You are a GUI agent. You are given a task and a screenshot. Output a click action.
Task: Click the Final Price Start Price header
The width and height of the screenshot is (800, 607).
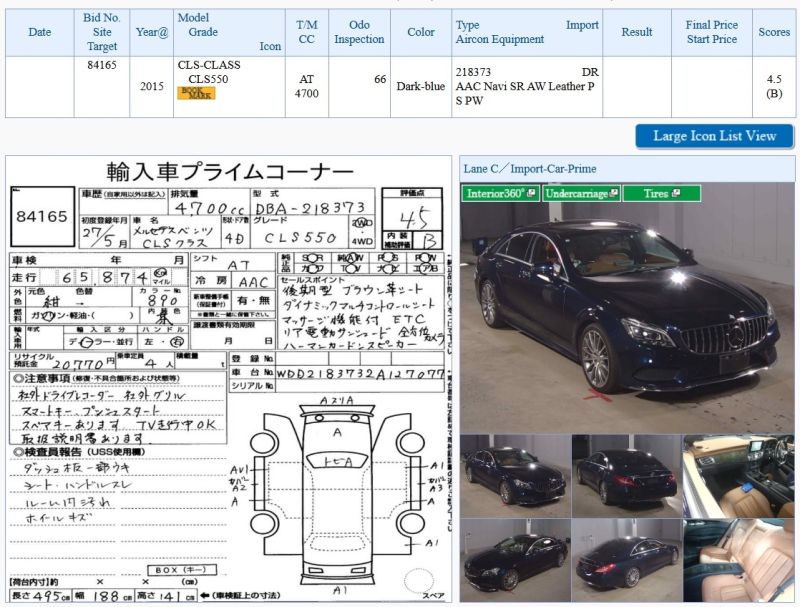click(x=712, y=32)
